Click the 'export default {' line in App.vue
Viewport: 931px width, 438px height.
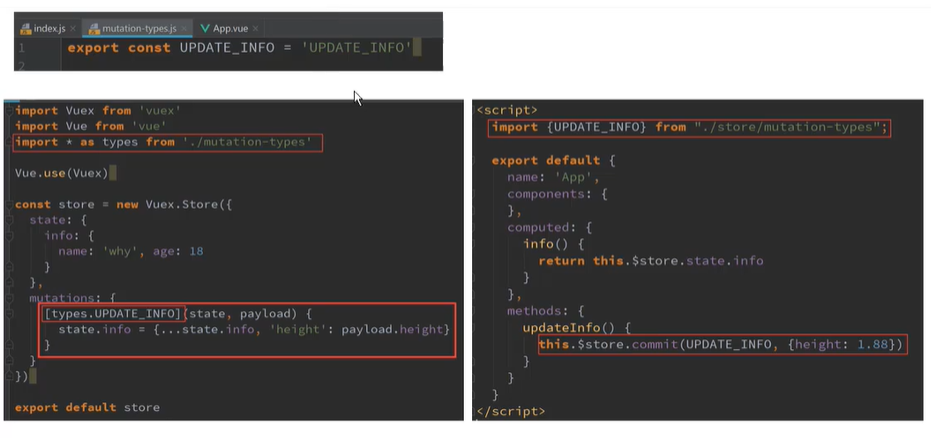[553, 161]
